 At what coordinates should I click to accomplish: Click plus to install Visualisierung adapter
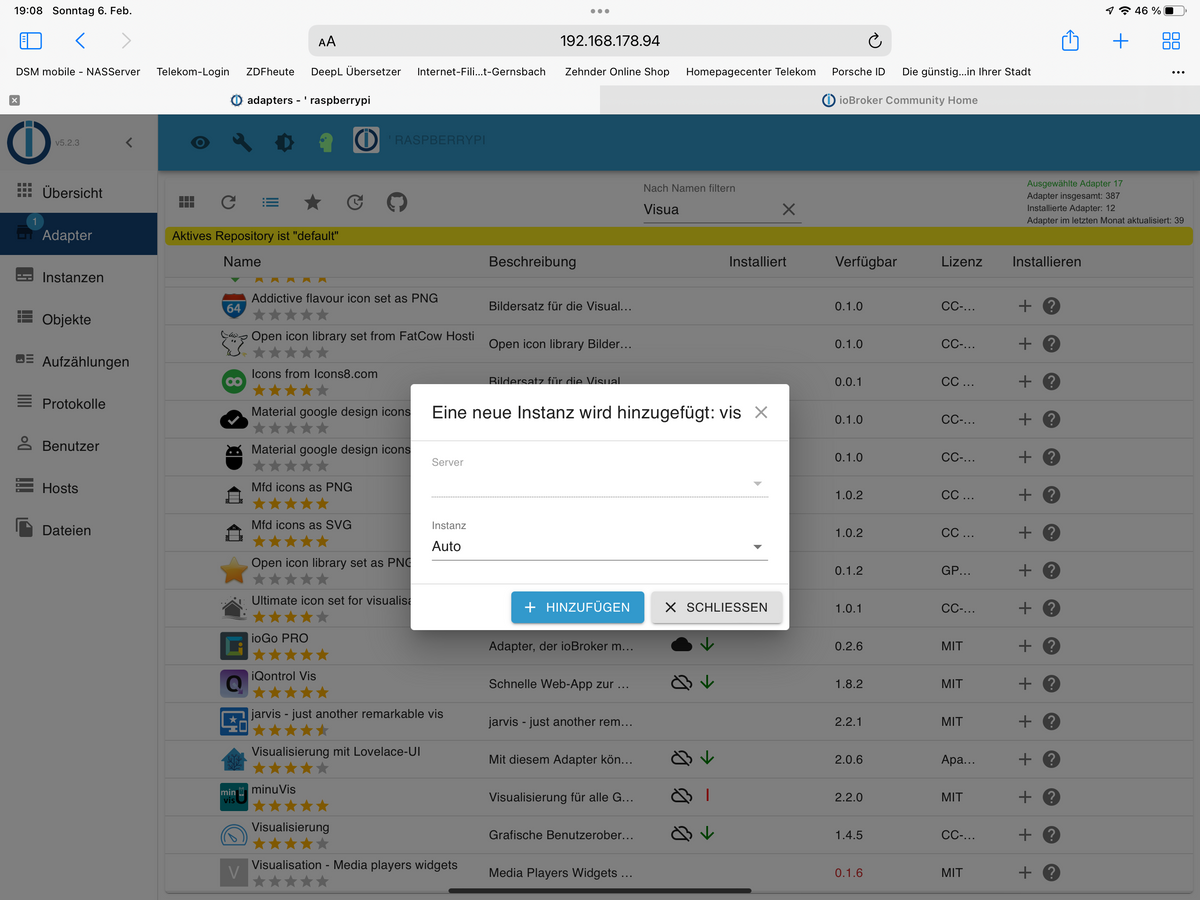tap(1024, 835)
